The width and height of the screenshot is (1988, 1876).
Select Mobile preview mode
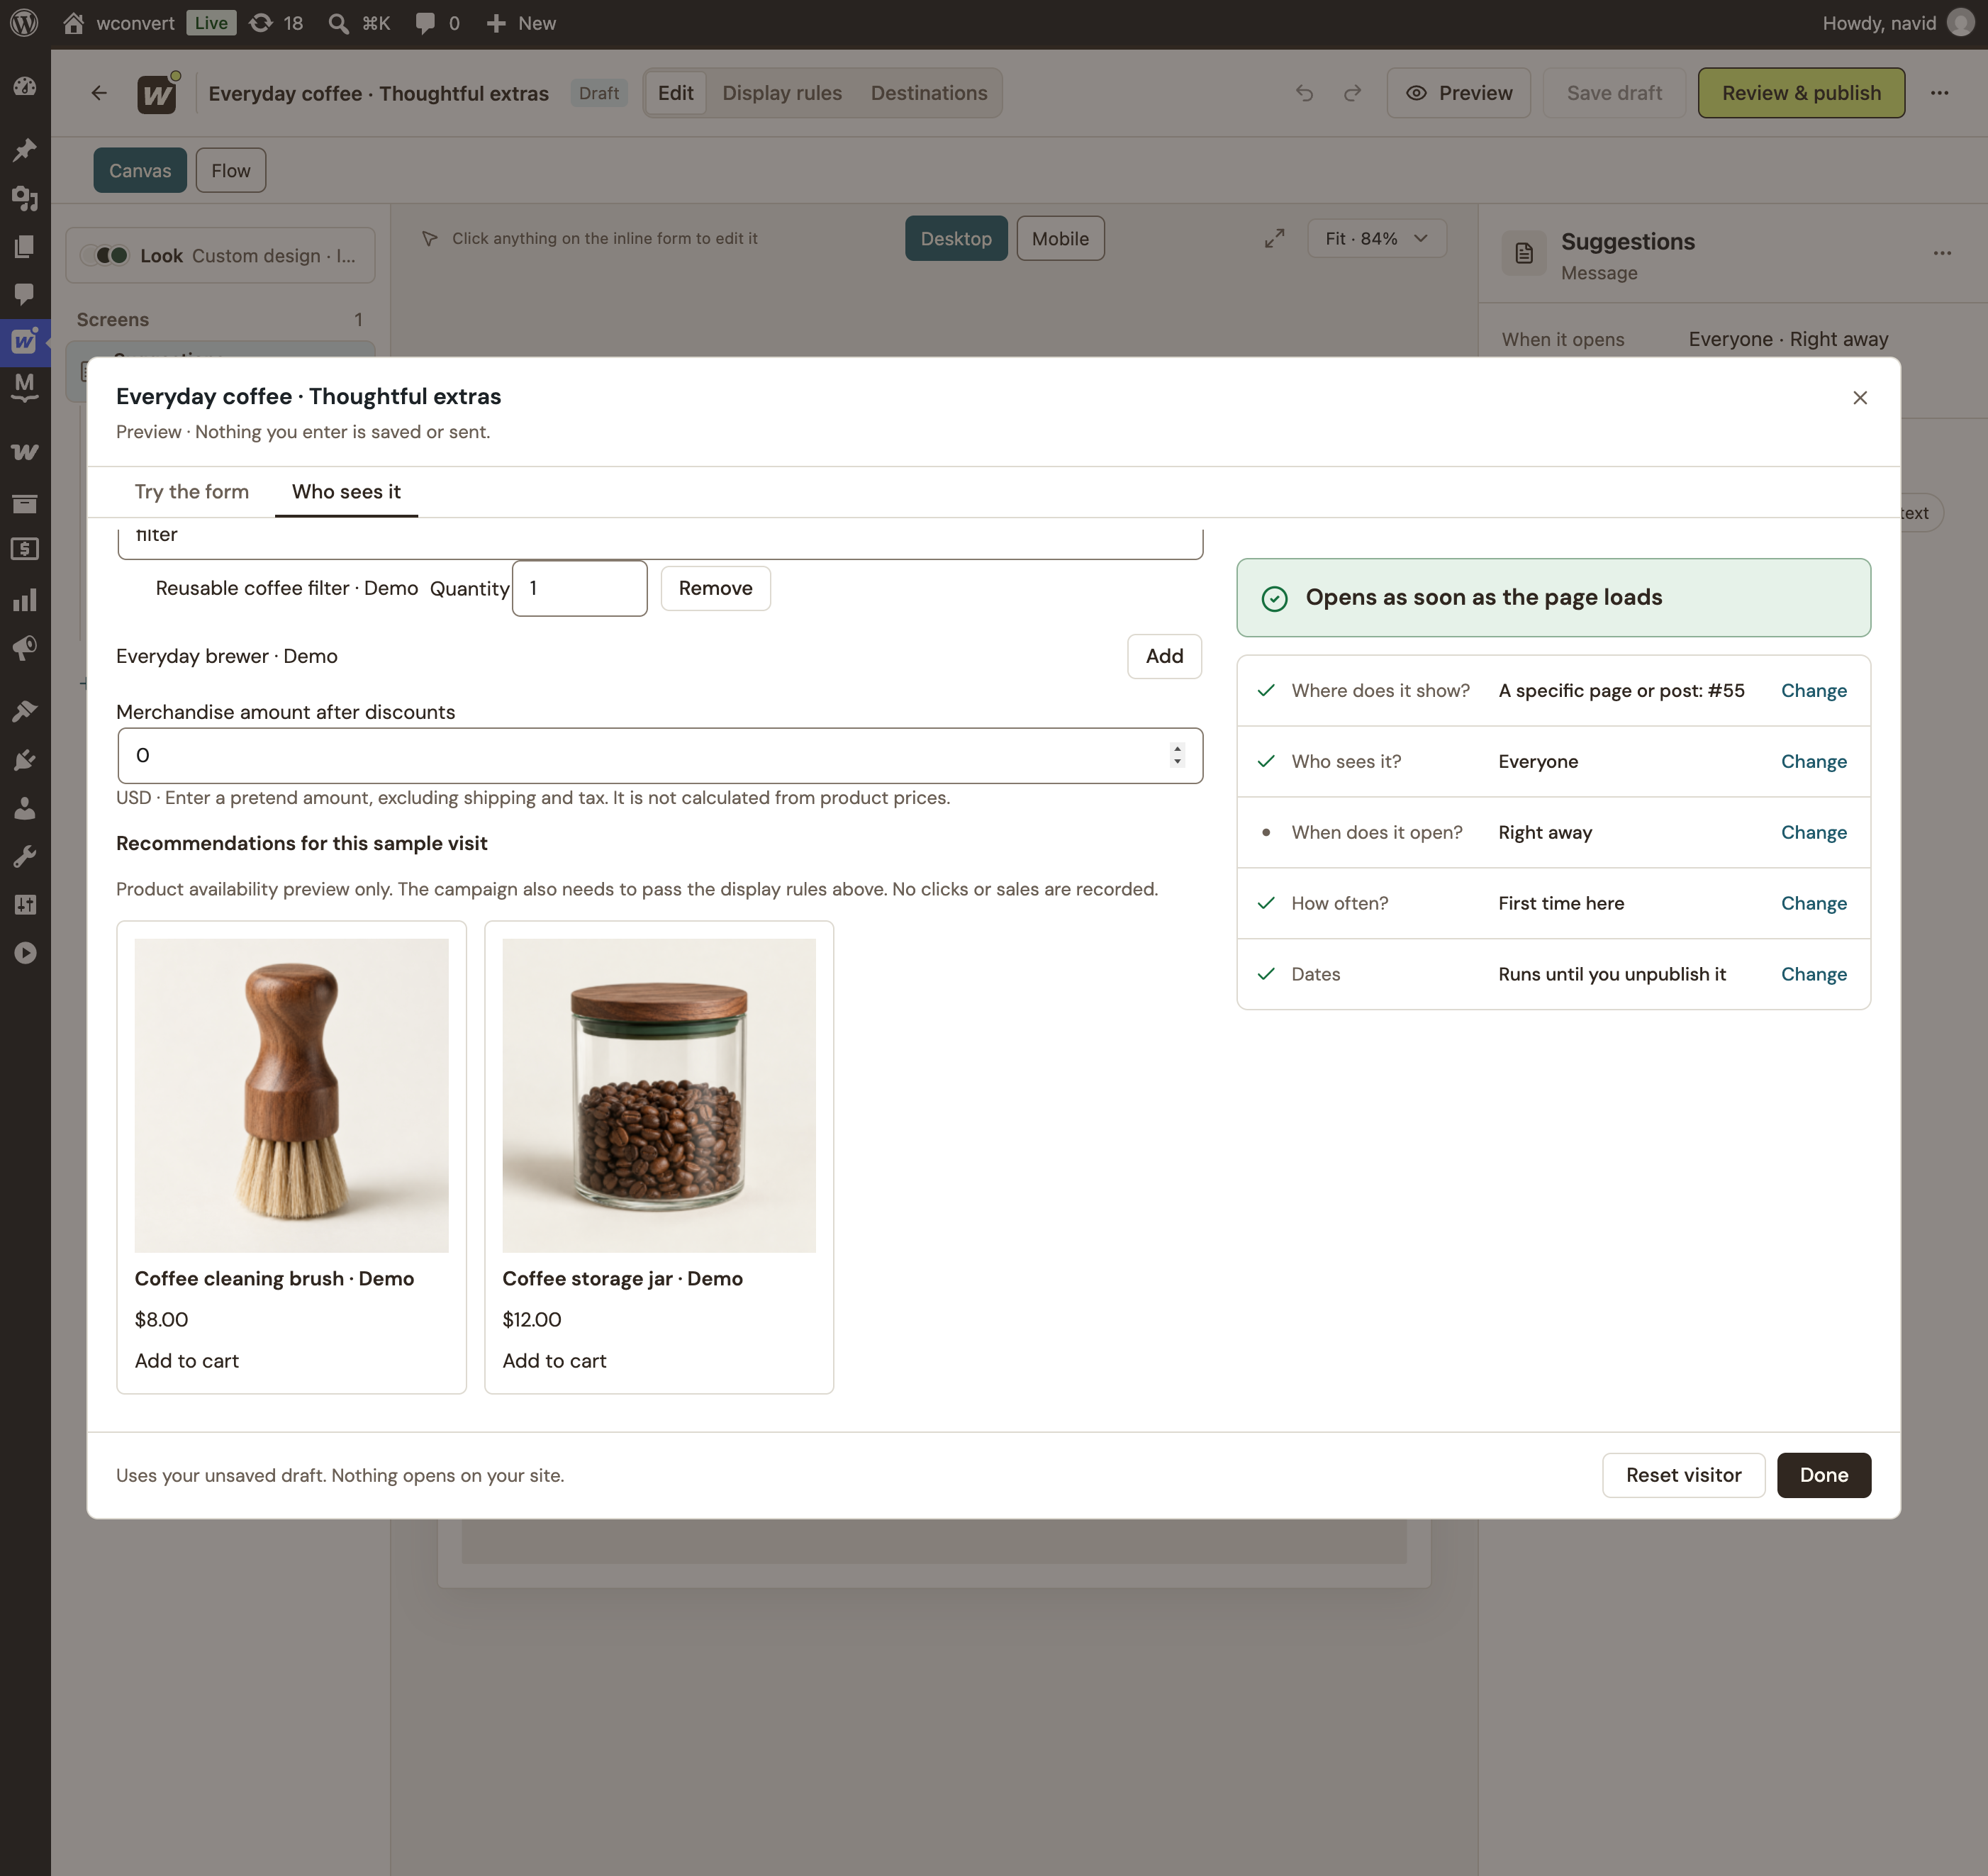1060,238
